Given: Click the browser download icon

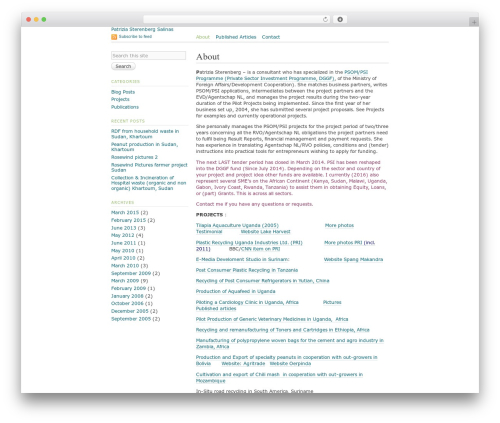Looking at the screenshot, I should coord(340,19).
